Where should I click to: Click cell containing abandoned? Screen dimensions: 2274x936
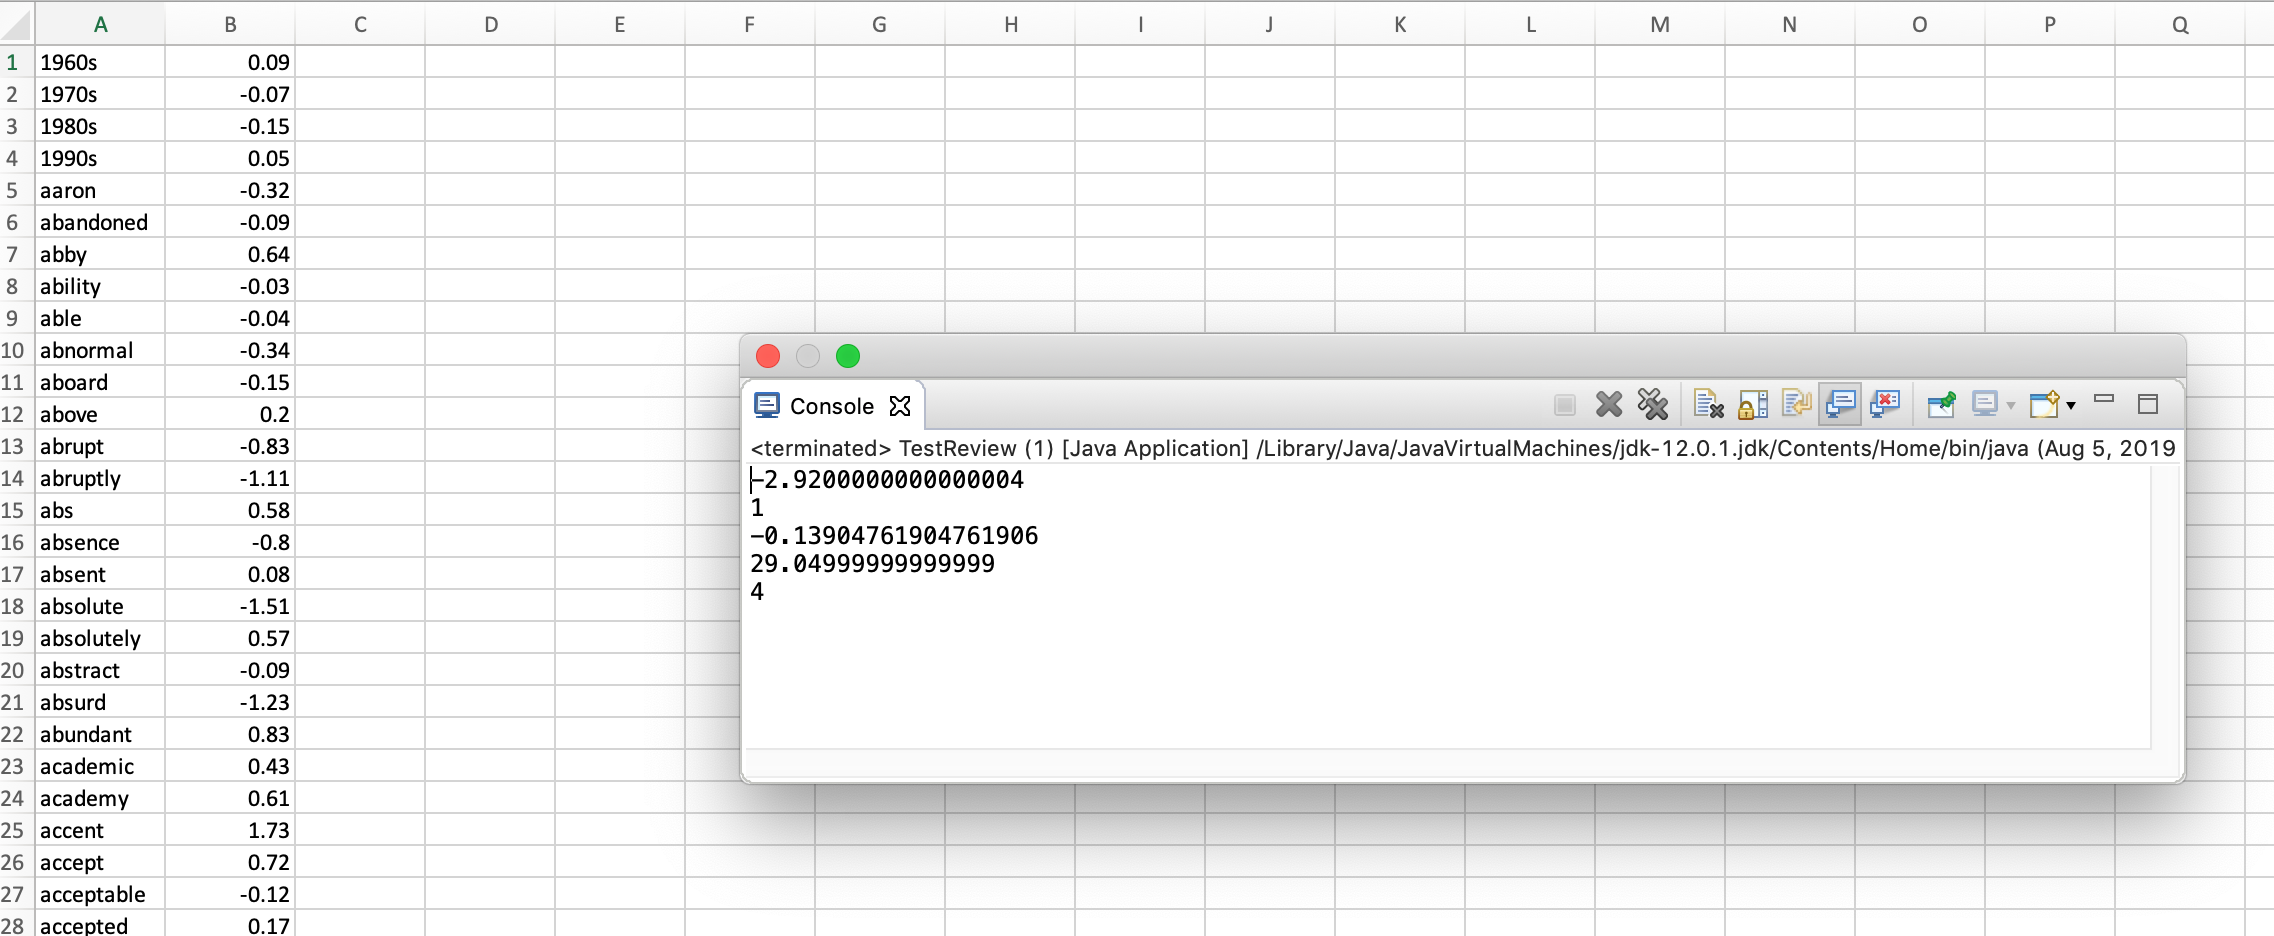100,222
